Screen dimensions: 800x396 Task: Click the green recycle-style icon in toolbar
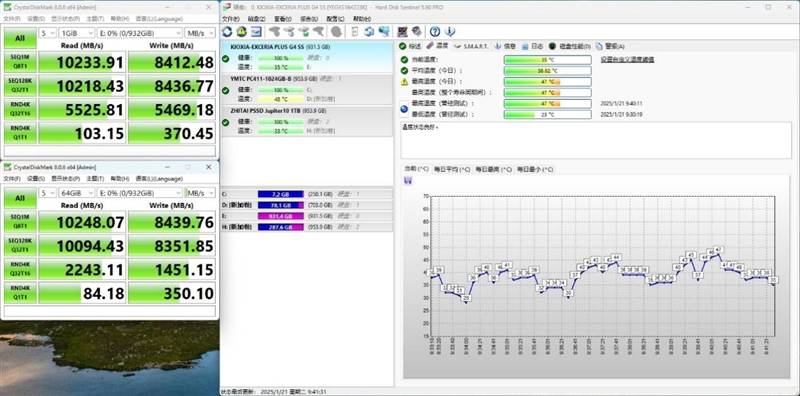point(242,32)
